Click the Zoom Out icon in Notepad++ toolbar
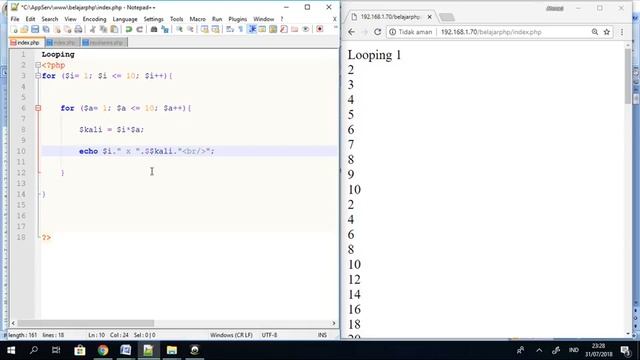640x360 pixels. click(x=190, y=29)
